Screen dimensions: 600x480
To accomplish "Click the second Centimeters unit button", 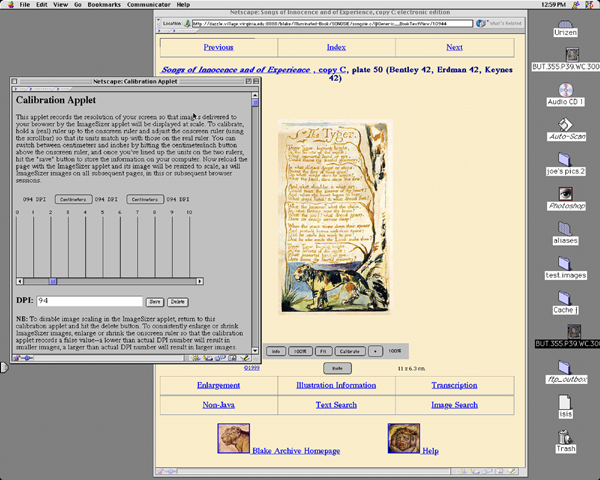I will (x=145, y=199).
